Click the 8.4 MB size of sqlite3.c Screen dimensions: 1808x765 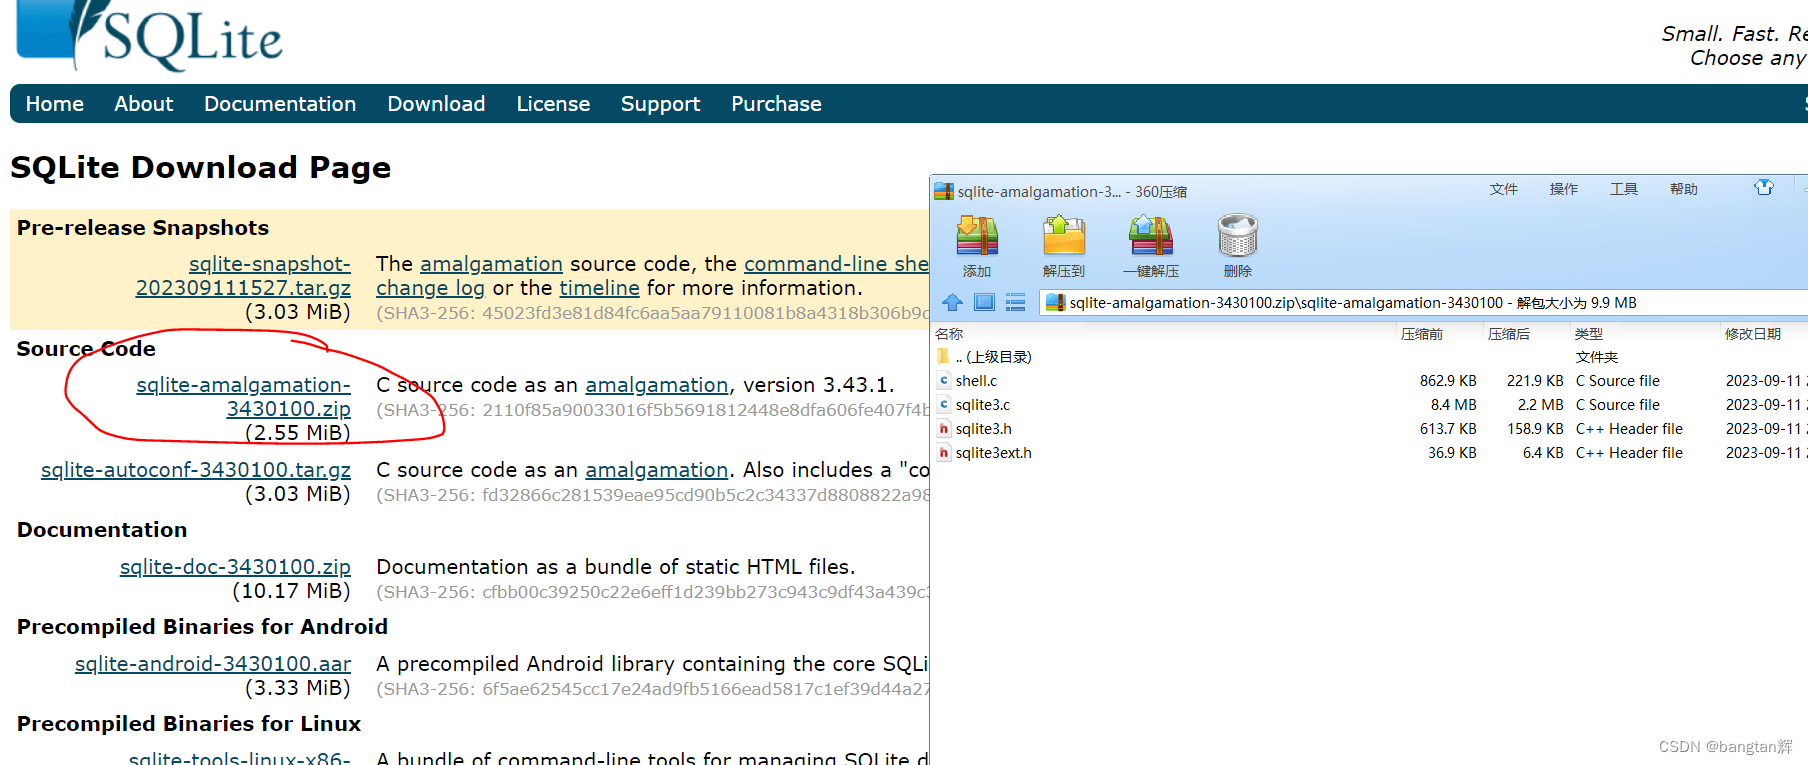(x=1454, y=405)
